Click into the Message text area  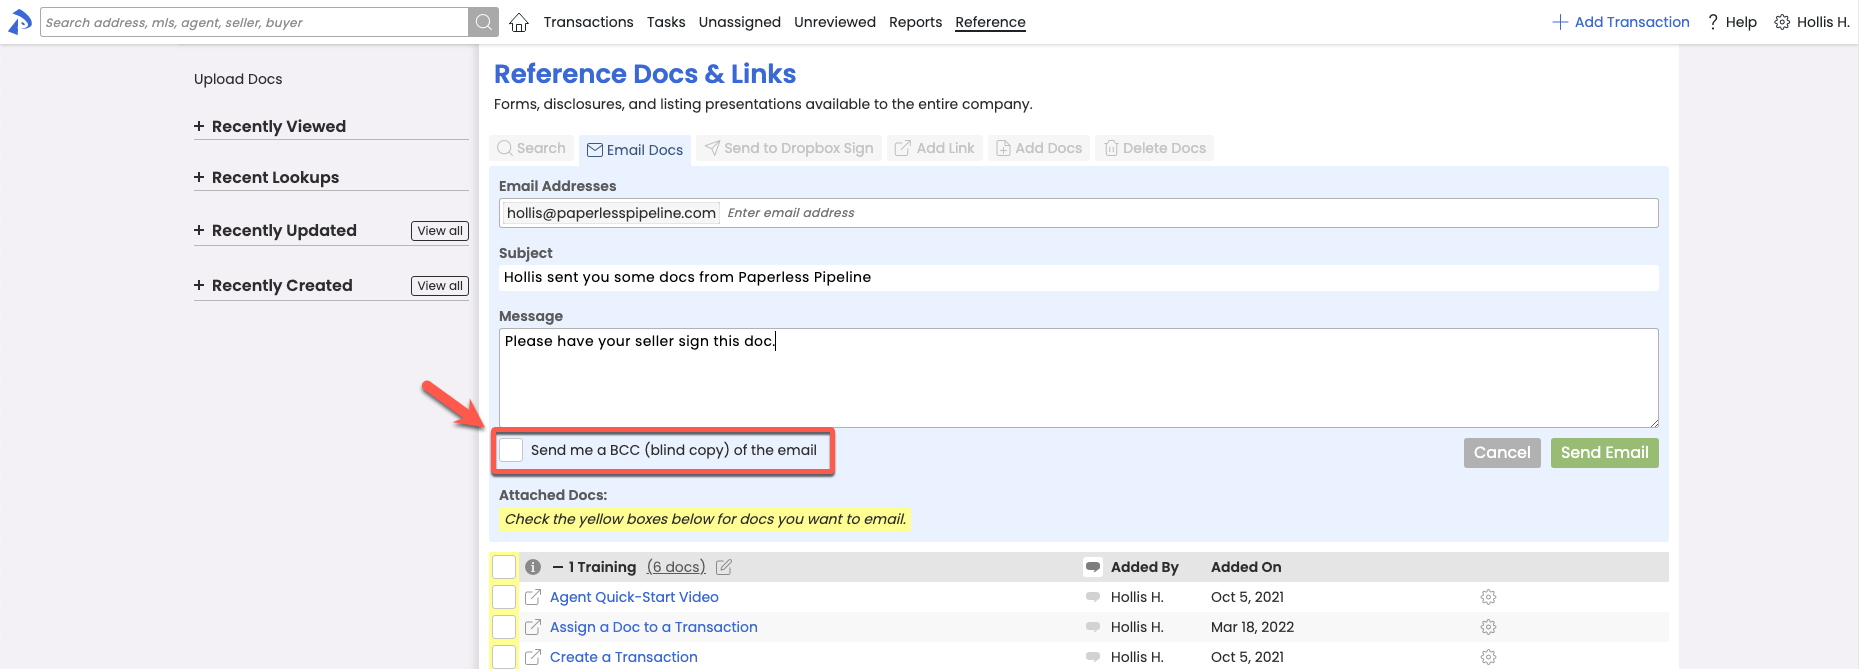pos(1078,378)
